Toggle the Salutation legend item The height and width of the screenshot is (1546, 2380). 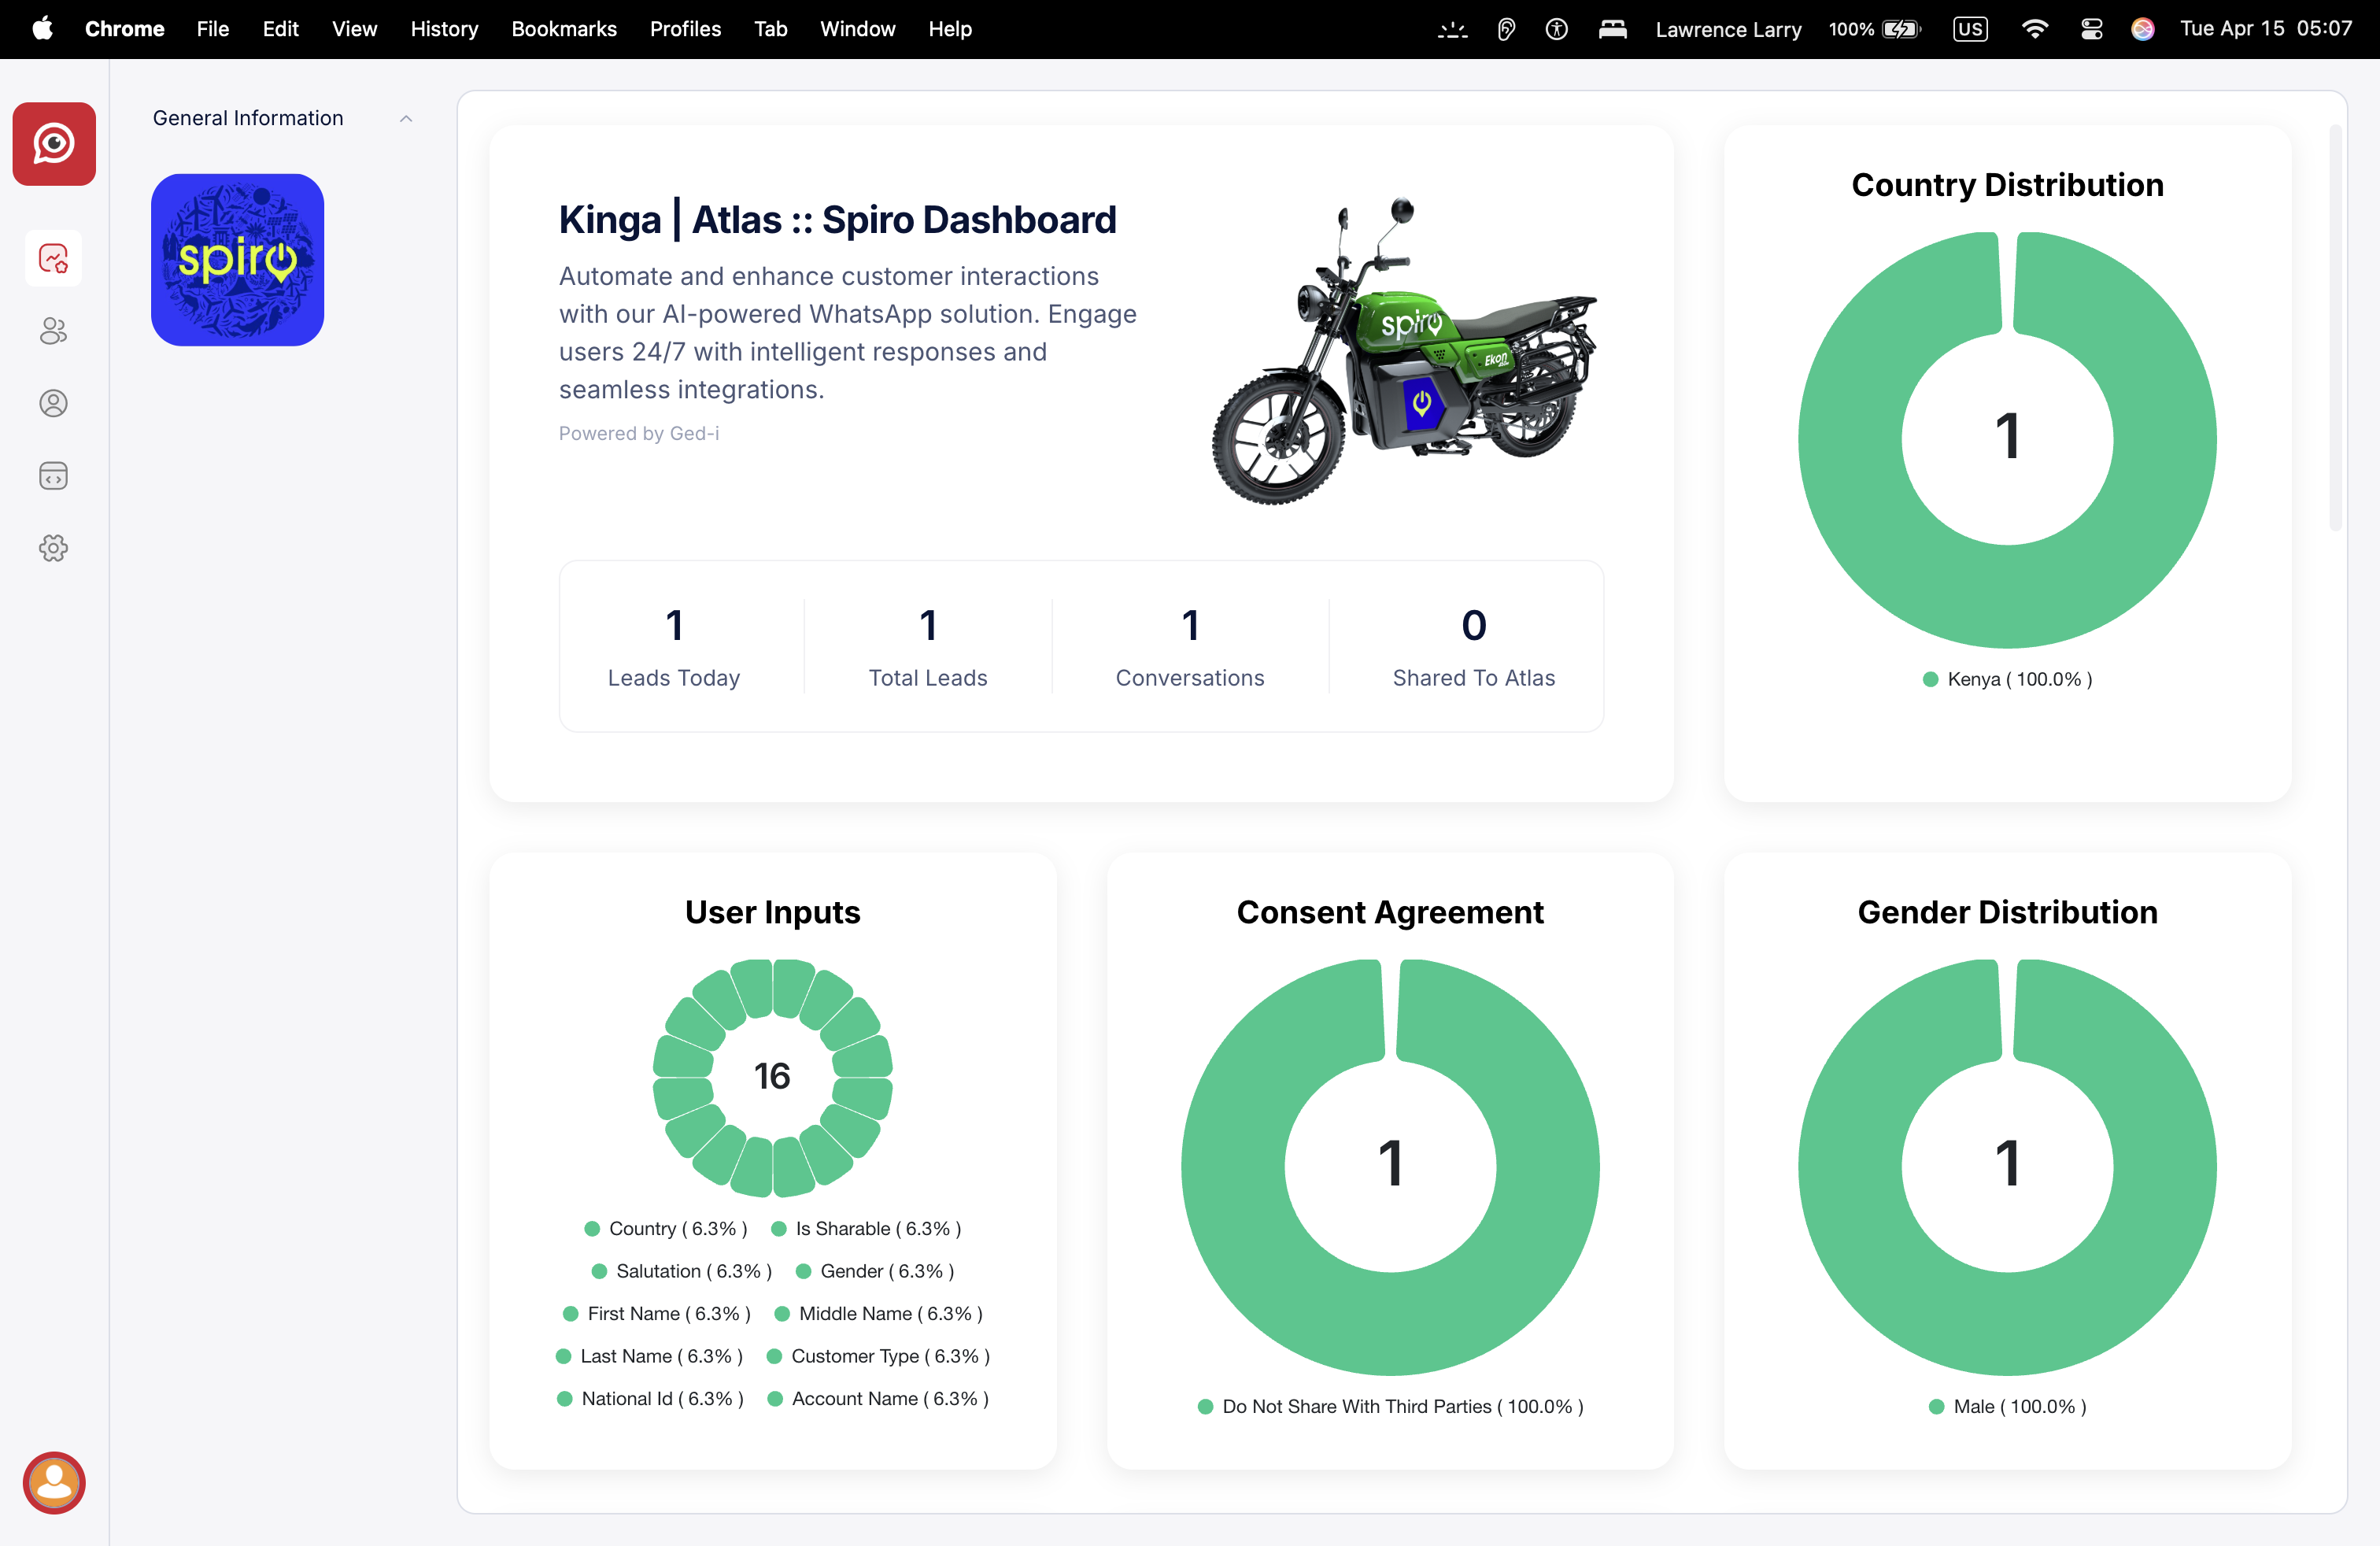tap(682, 1271)
